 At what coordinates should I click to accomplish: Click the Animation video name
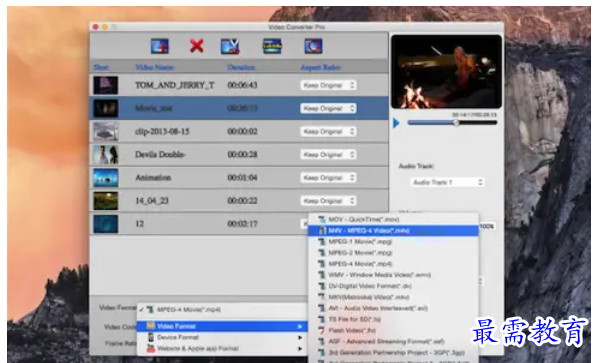(153, 178)
